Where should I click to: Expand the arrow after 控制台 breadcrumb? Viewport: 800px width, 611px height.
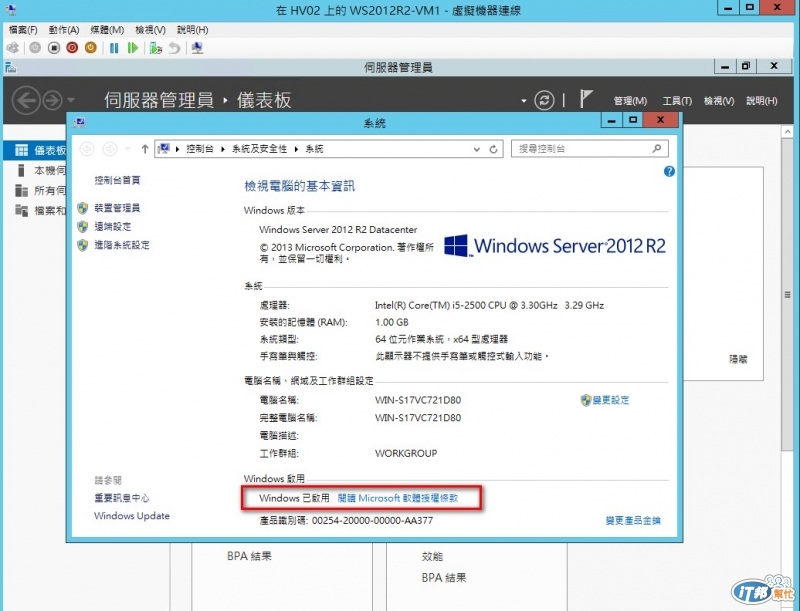[222, 149]
